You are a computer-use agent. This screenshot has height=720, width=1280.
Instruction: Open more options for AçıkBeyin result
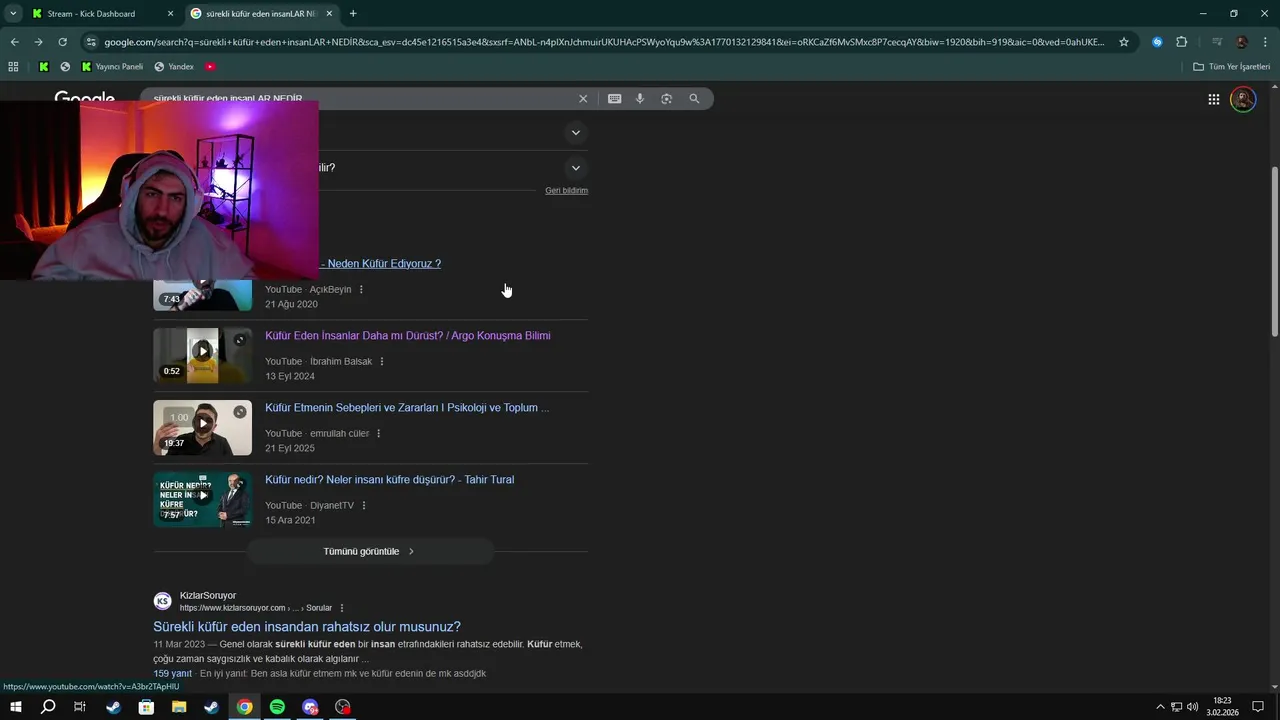click(361, 290)
